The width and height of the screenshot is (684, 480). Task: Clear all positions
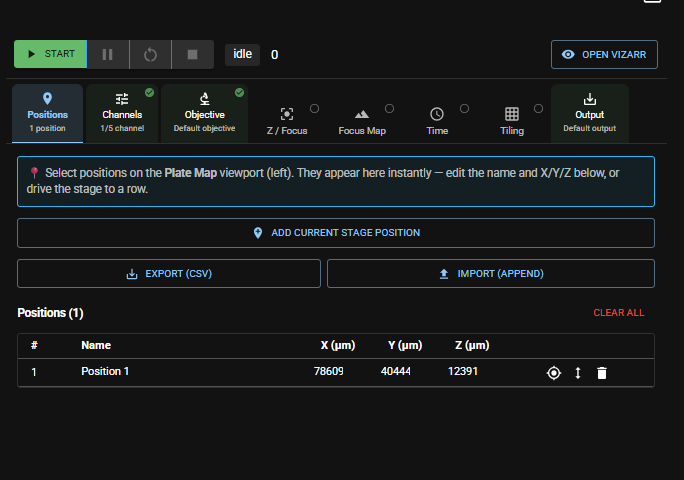pos(619,313)
